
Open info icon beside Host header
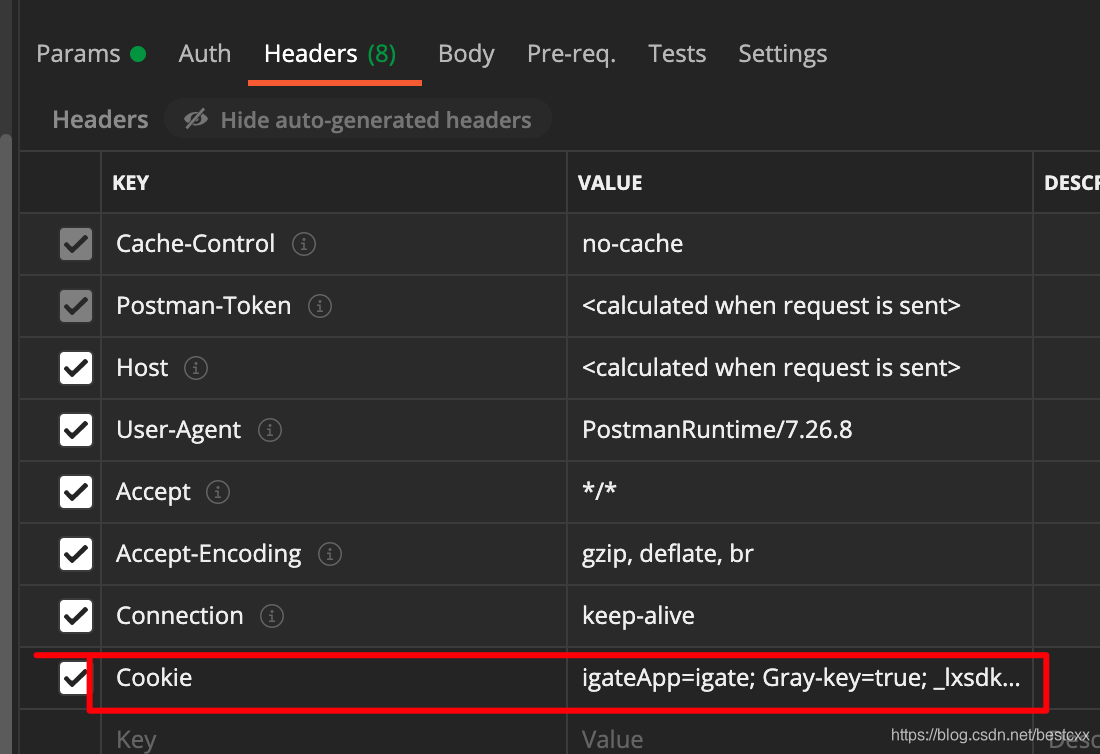click(x=196, y=368)
